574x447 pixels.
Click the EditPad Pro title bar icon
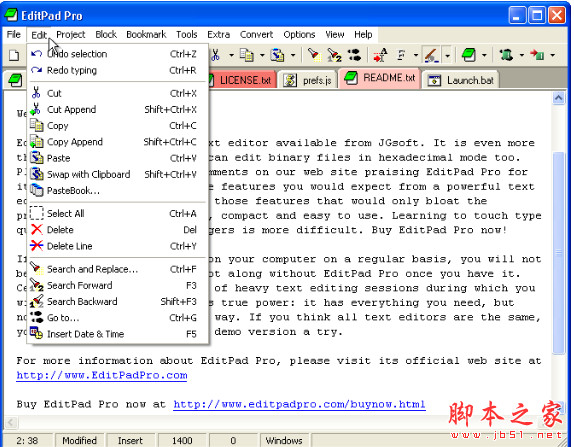pos(11,15)
